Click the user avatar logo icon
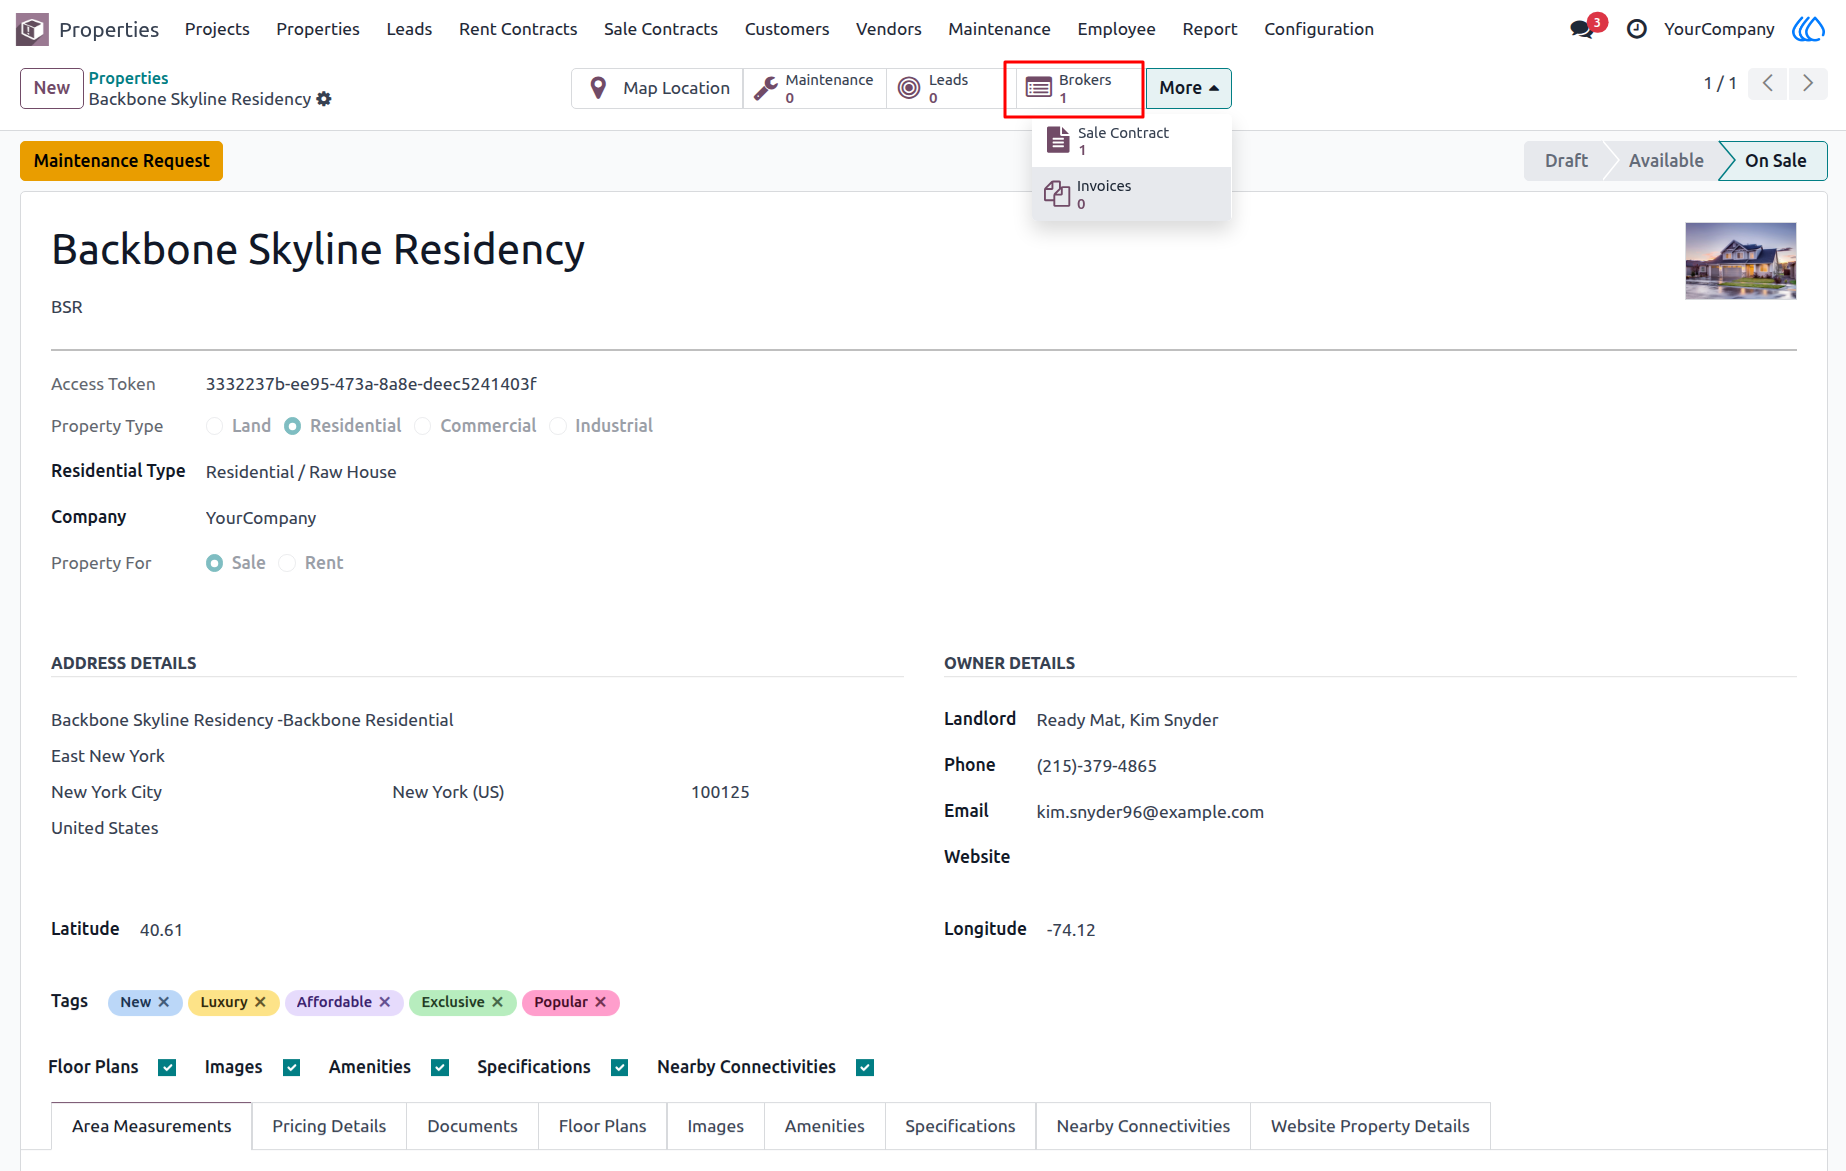 click(x=1808, y=29)
